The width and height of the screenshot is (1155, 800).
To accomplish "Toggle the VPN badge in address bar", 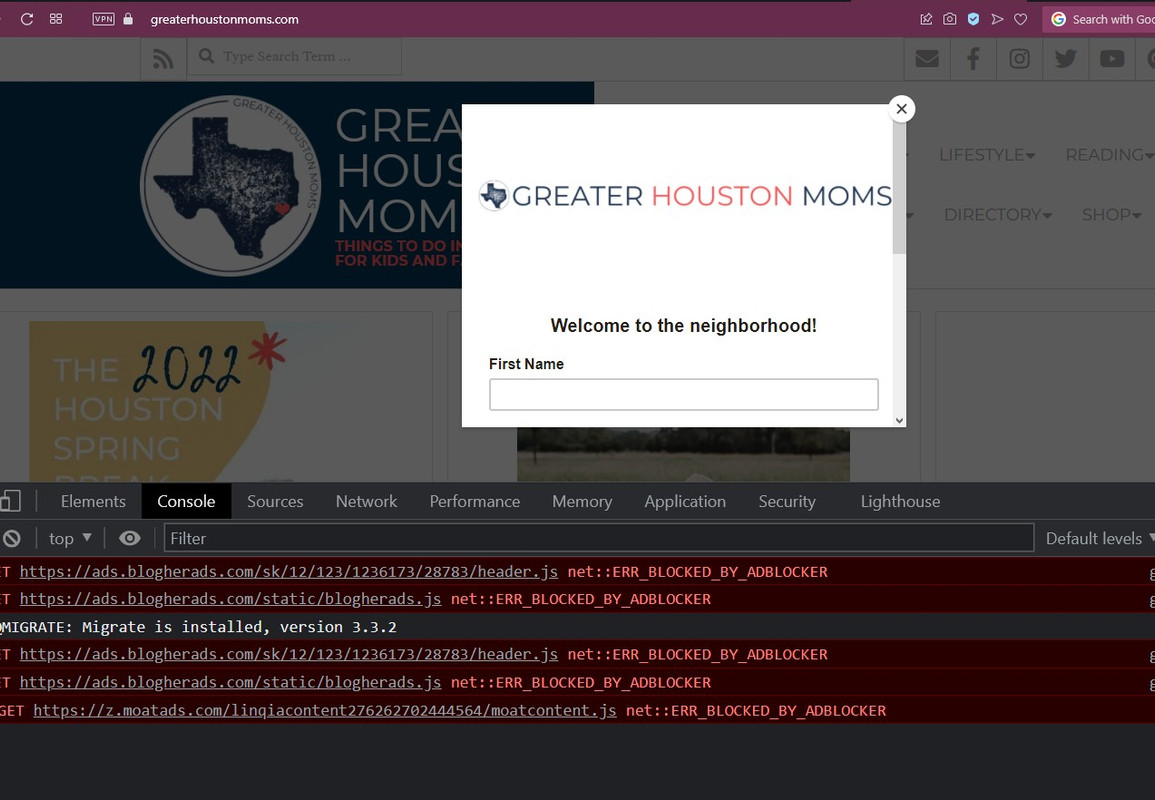I will point(103,19).
